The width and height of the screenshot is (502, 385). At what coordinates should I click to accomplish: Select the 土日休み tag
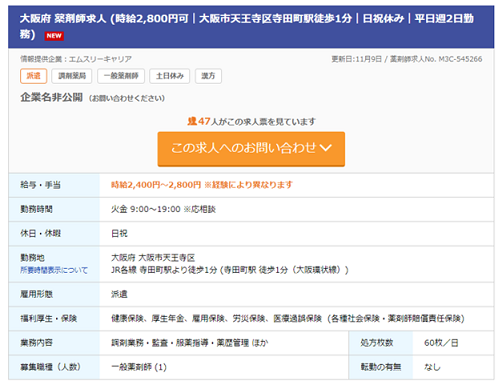[x=170, y=76]
